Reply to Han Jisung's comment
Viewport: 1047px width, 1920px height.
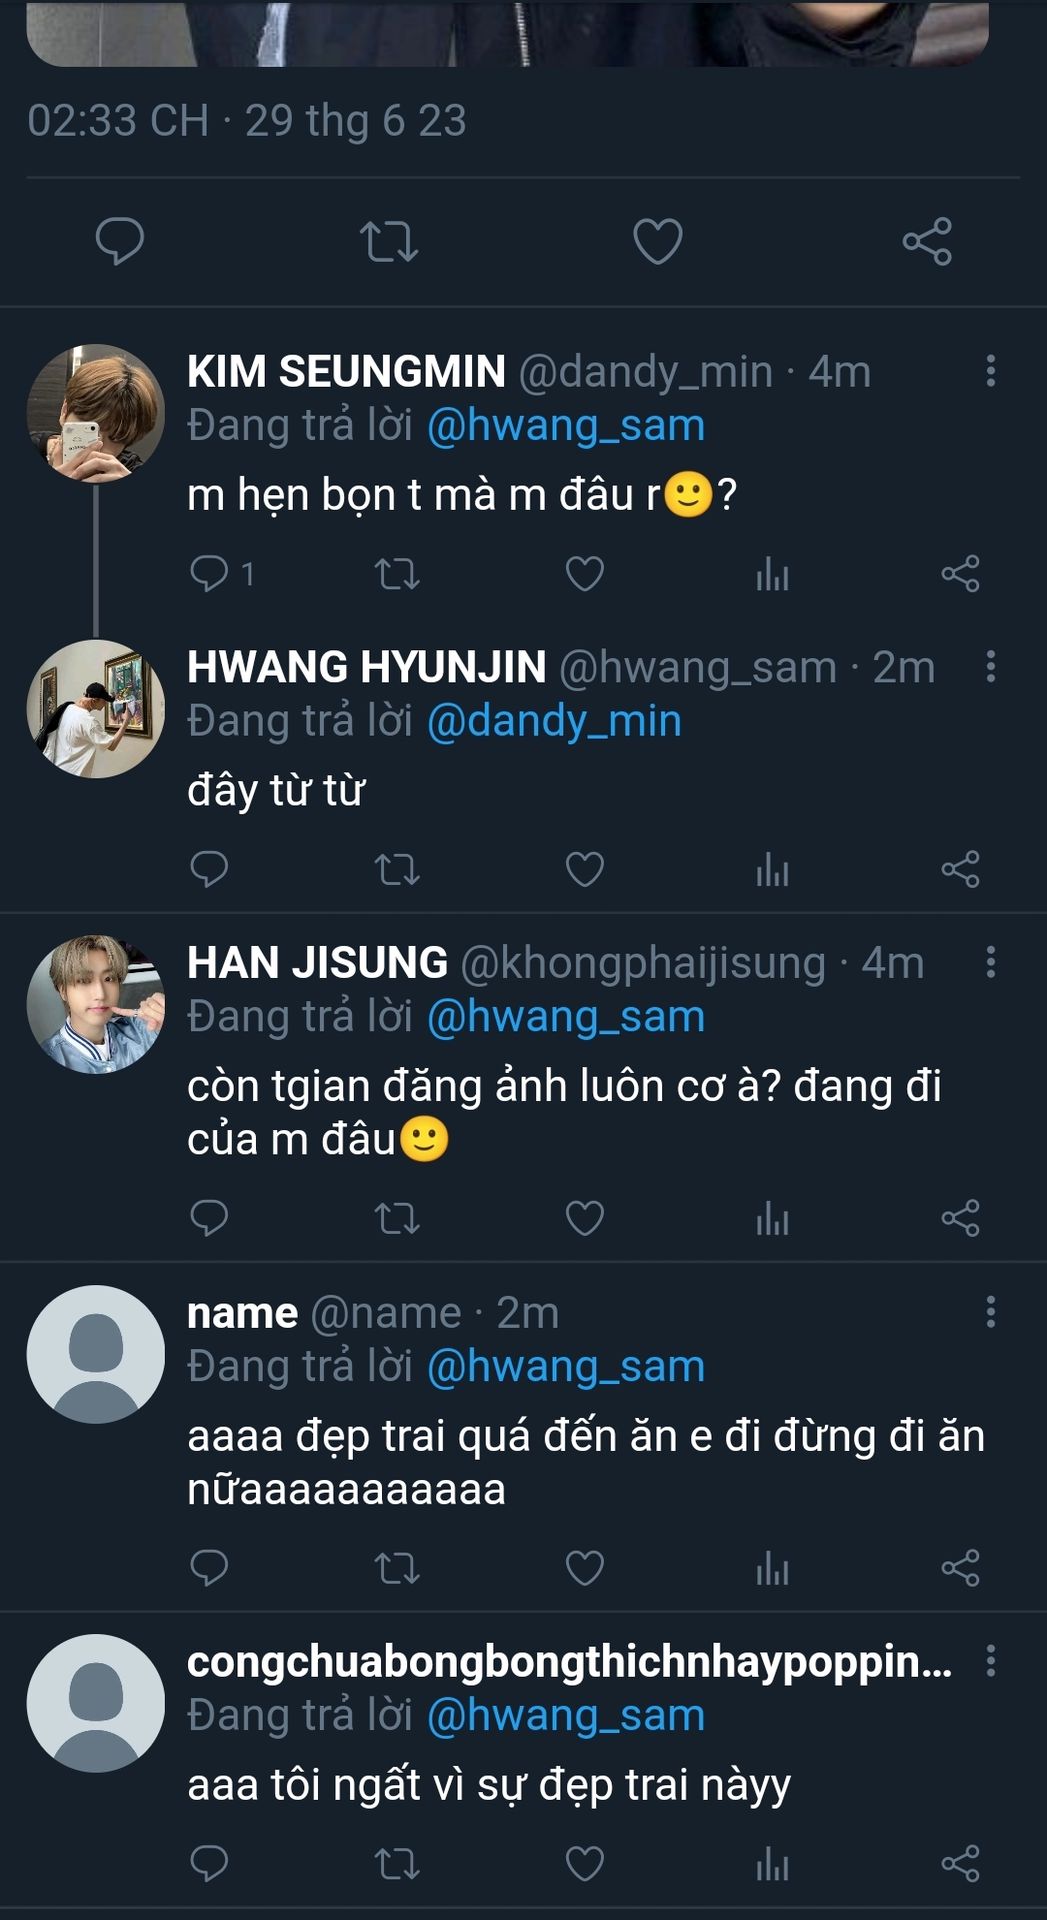(210, 1219)
